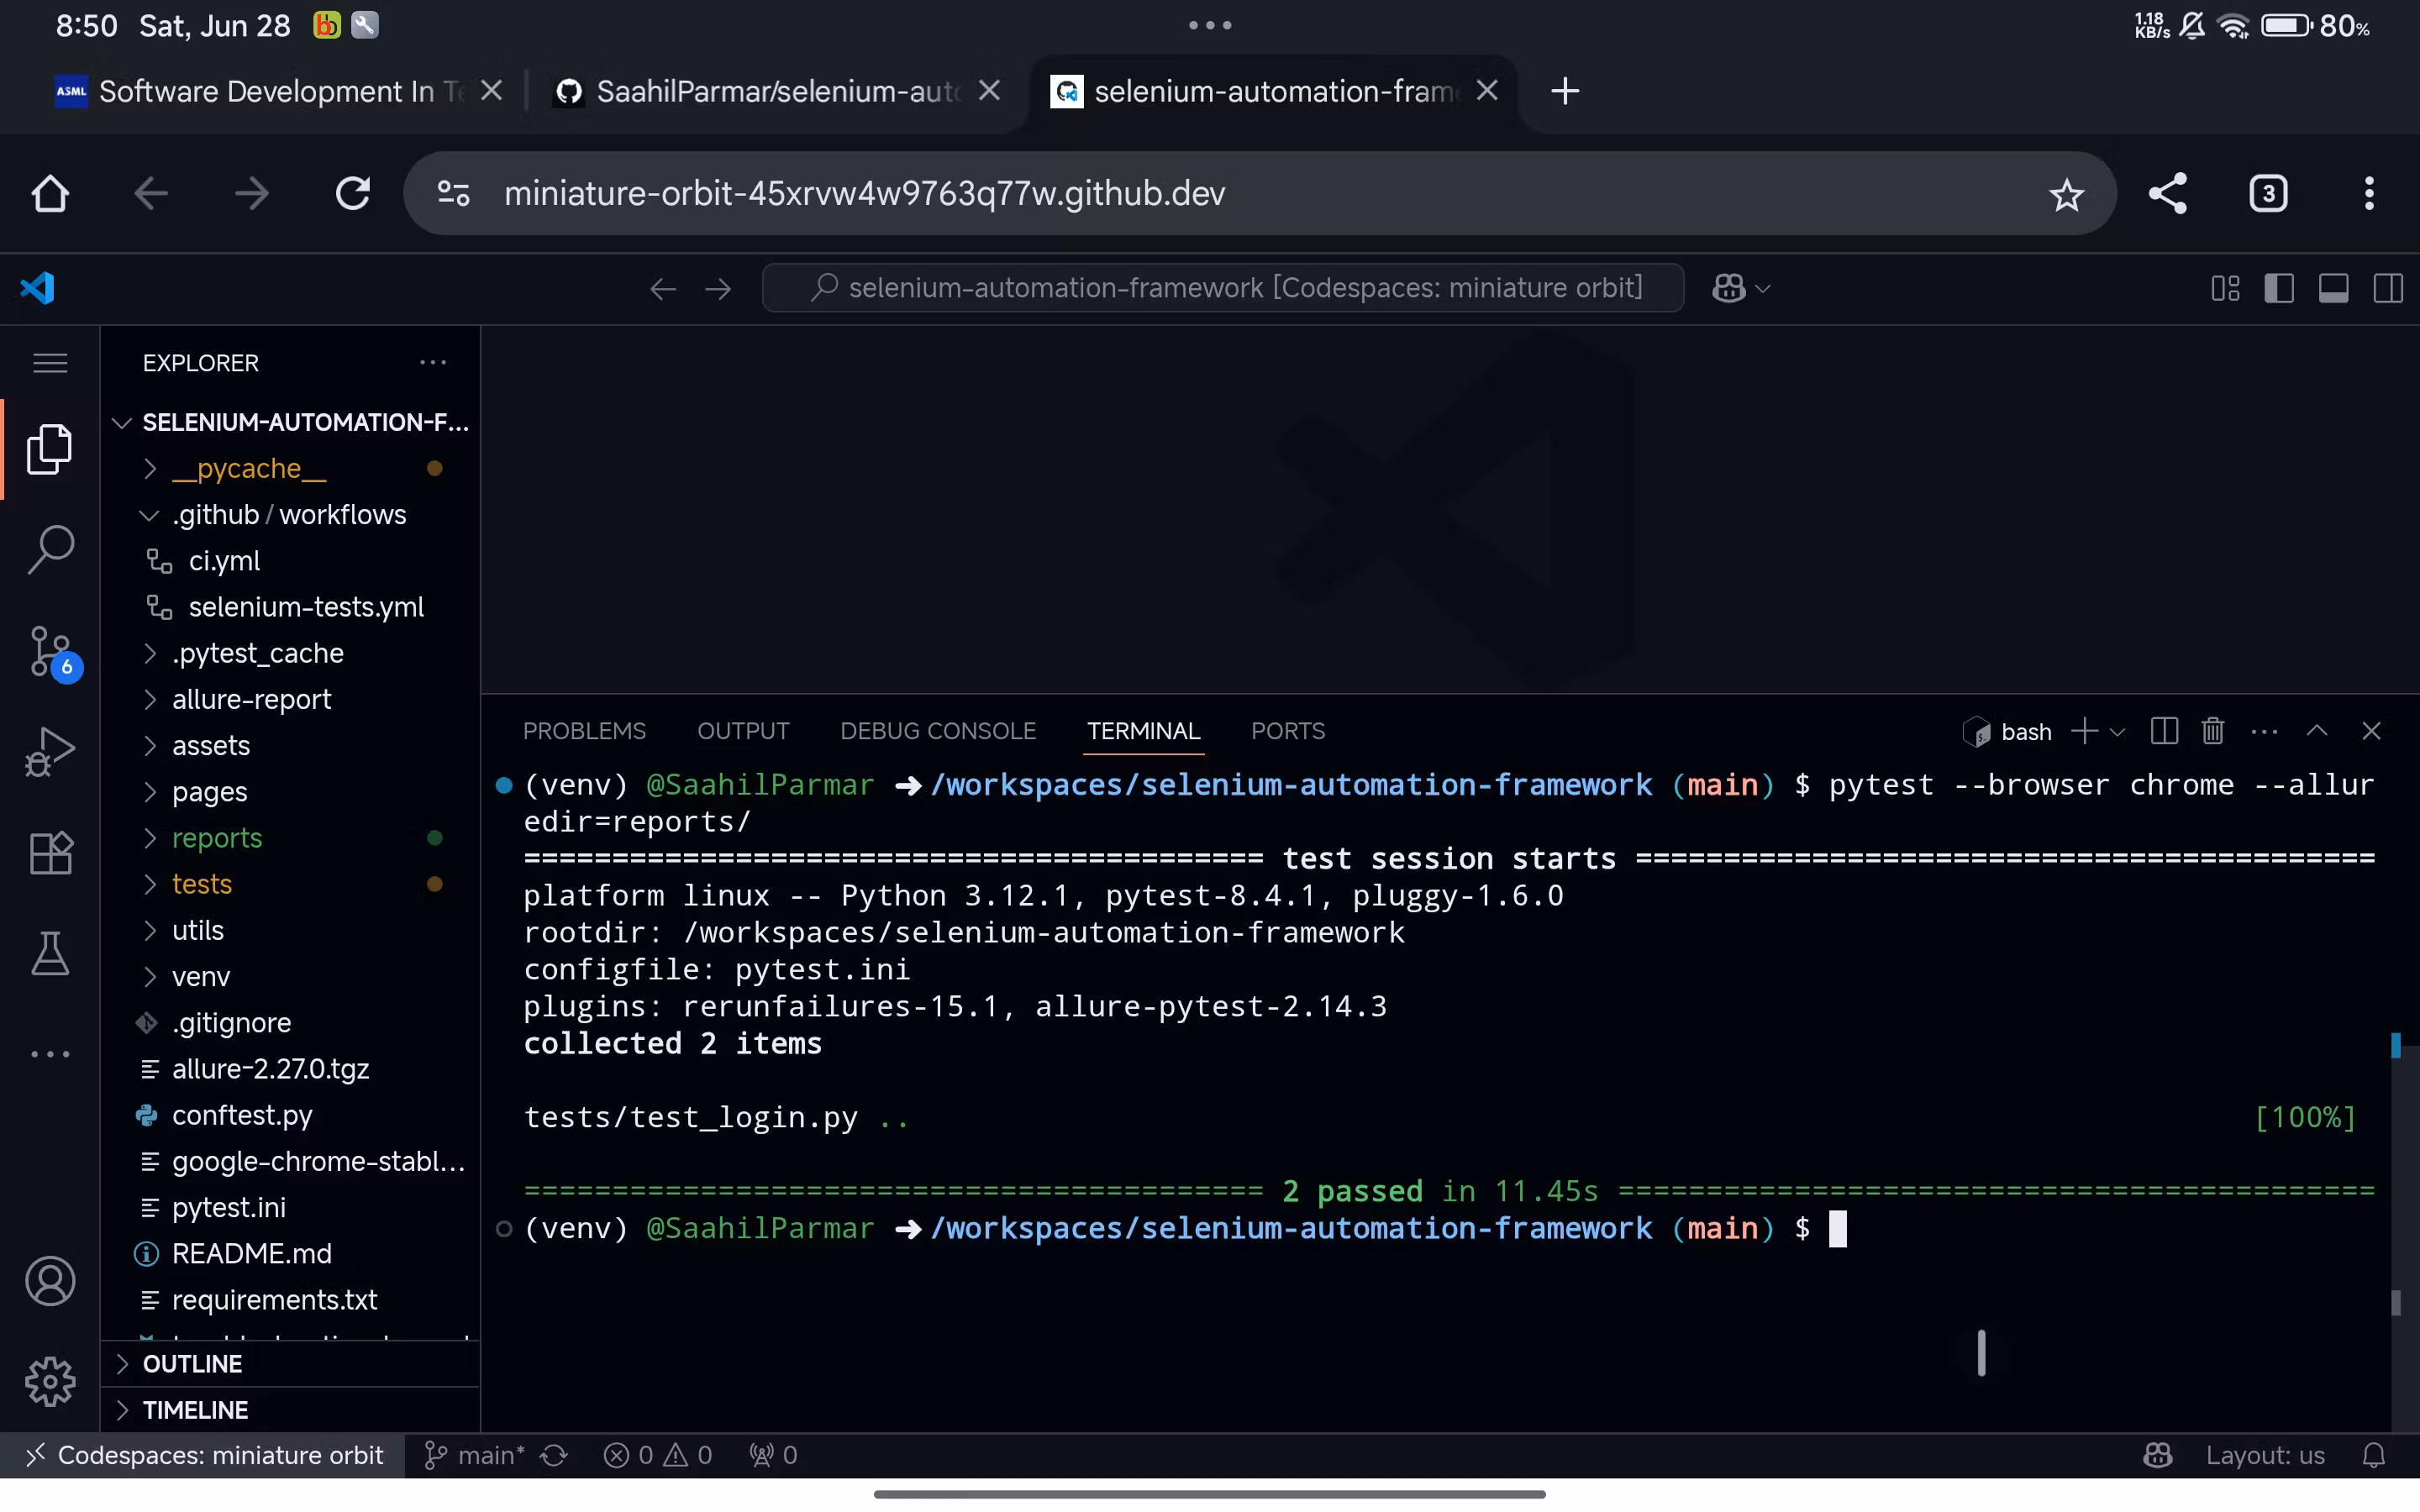Toggle the bottom panel visibility
The height and width of the screenshot is (1512, 2420).
tap(2333, 288)
